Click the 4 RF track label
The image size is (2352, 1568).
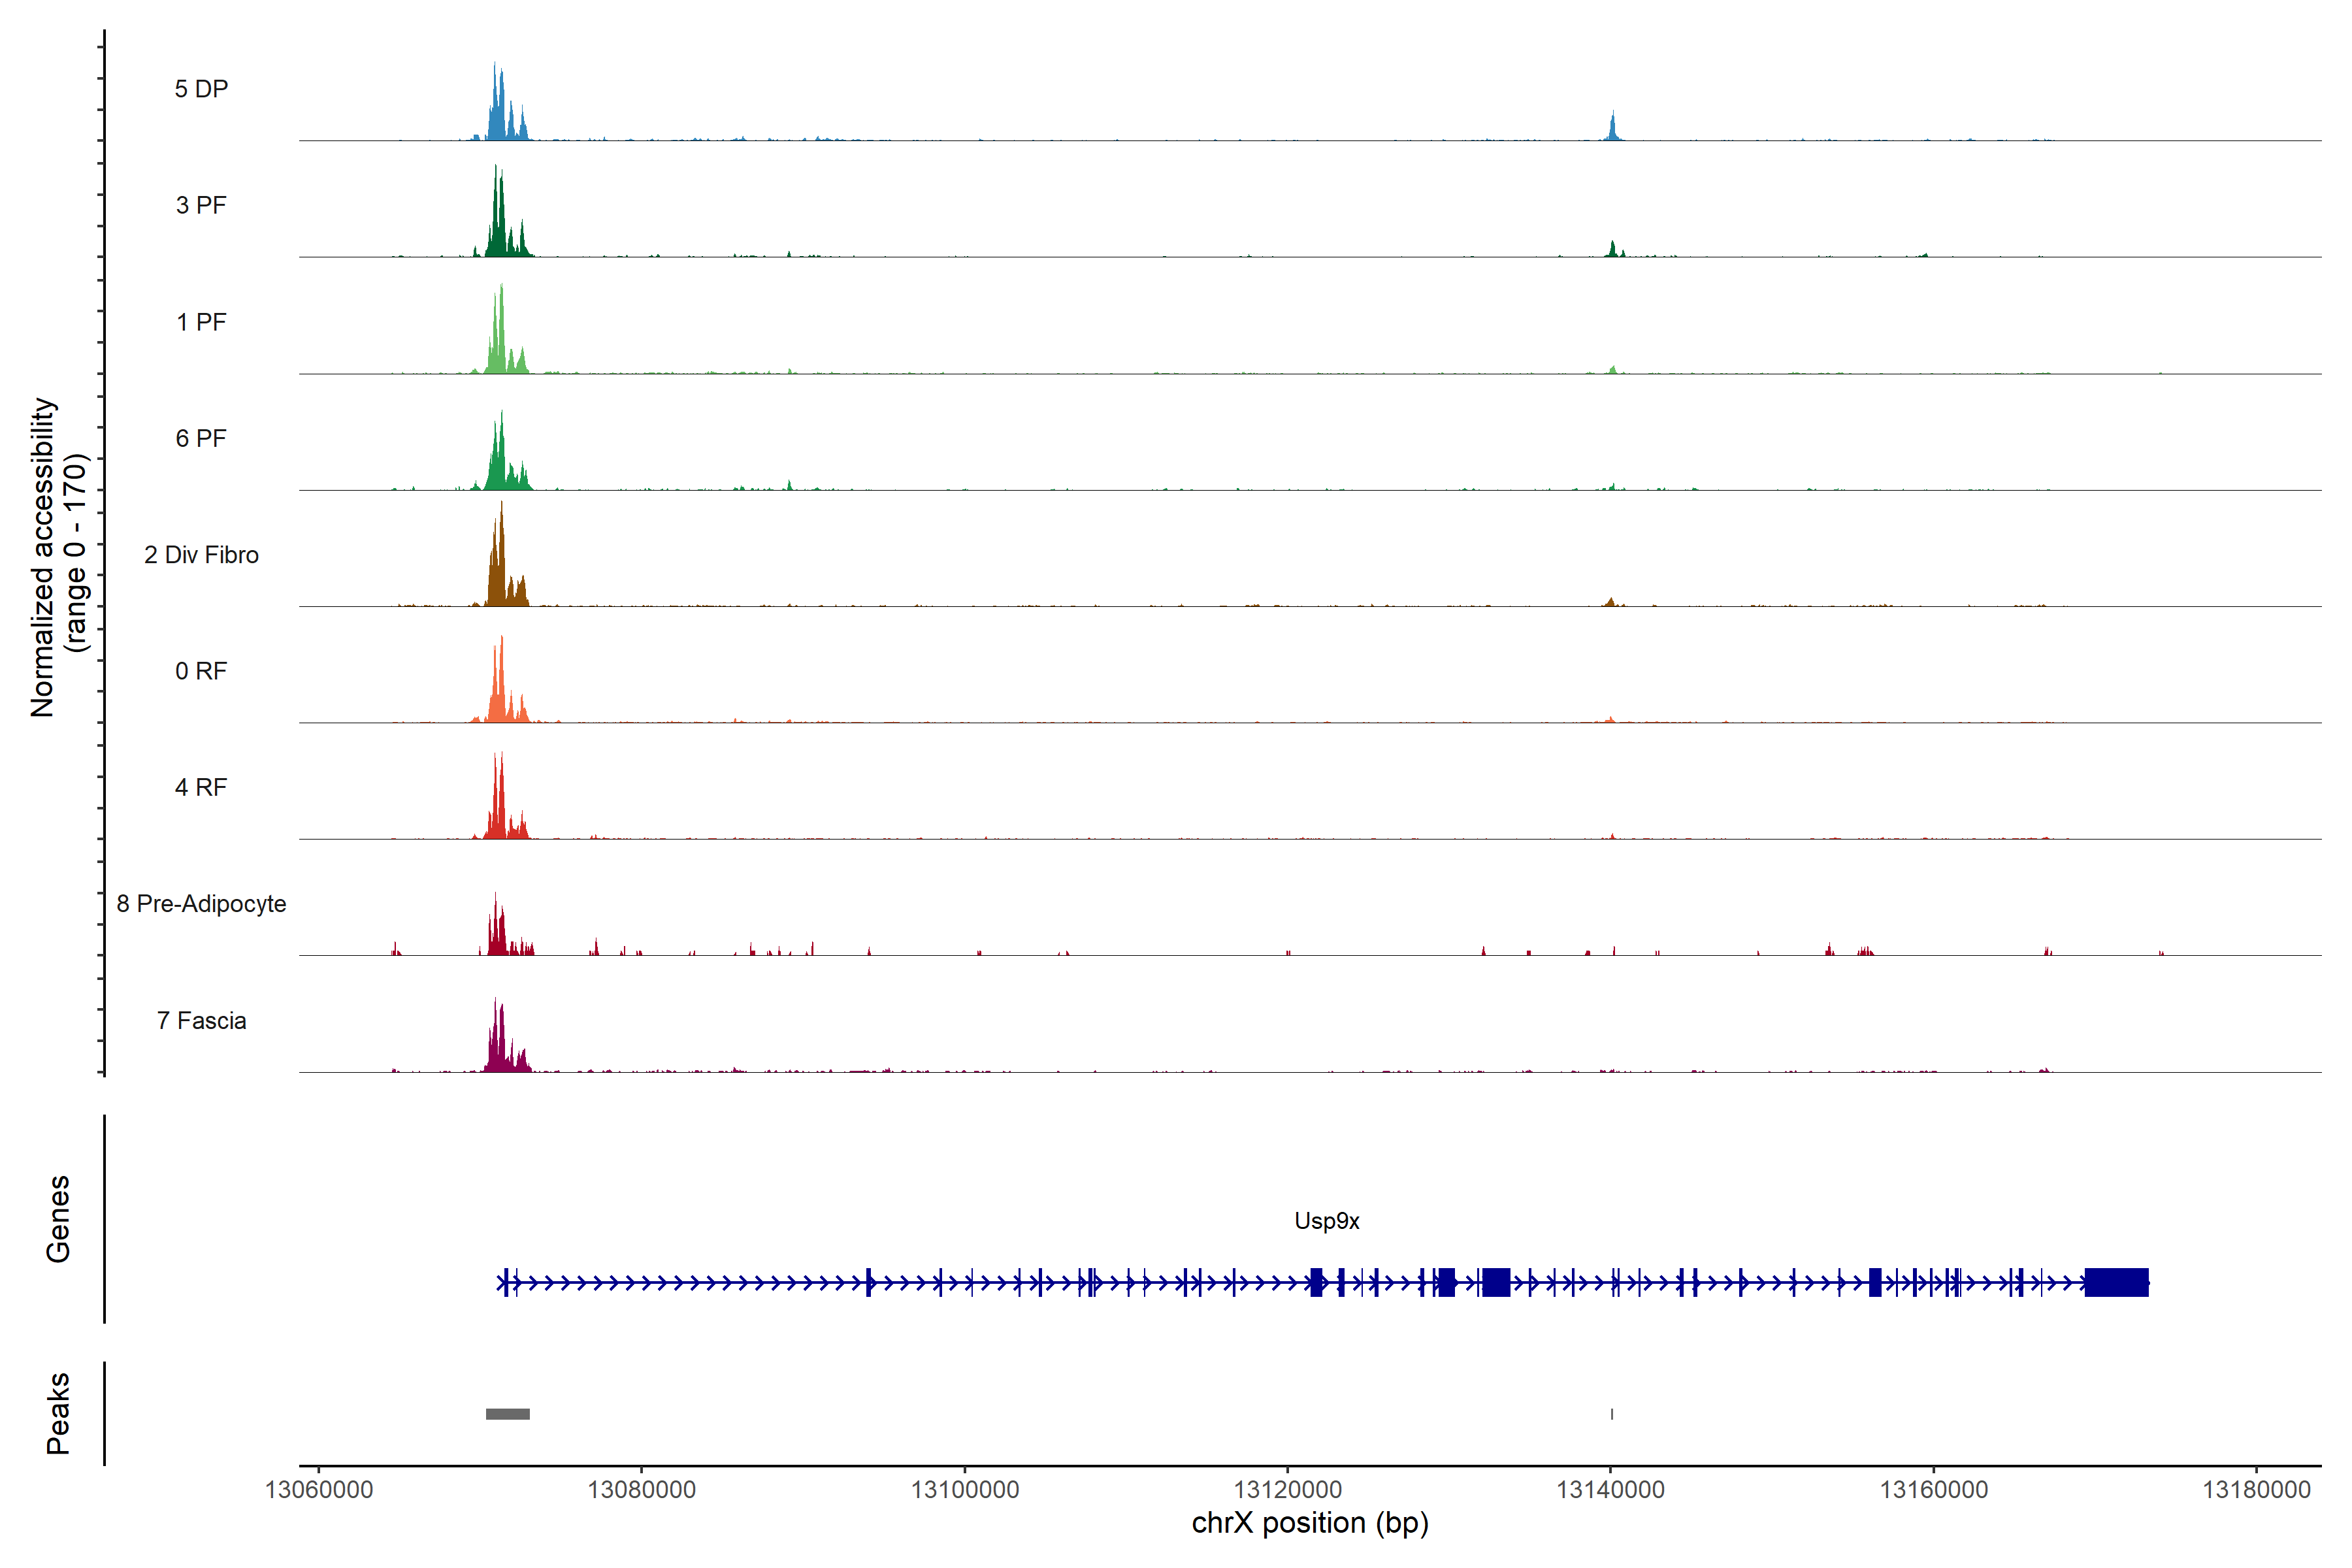pos(201,787)
